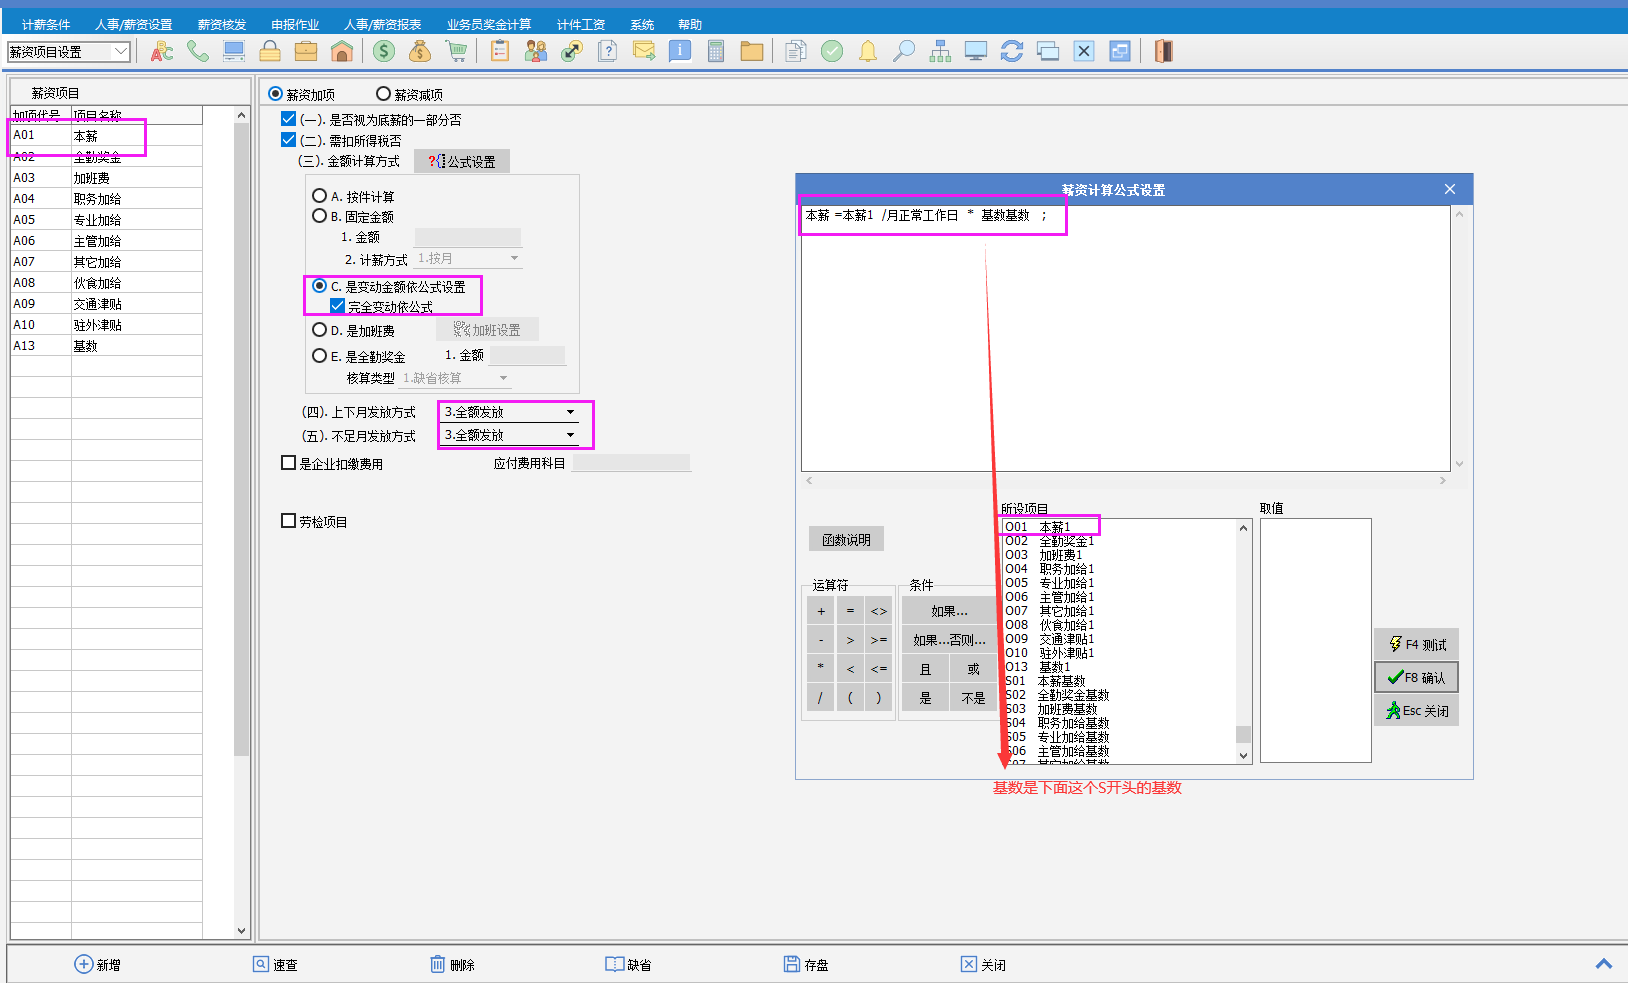This screenshot has width=1628, height=983.
Task: Open the 申报作业 menu
Action: point(295,24)
